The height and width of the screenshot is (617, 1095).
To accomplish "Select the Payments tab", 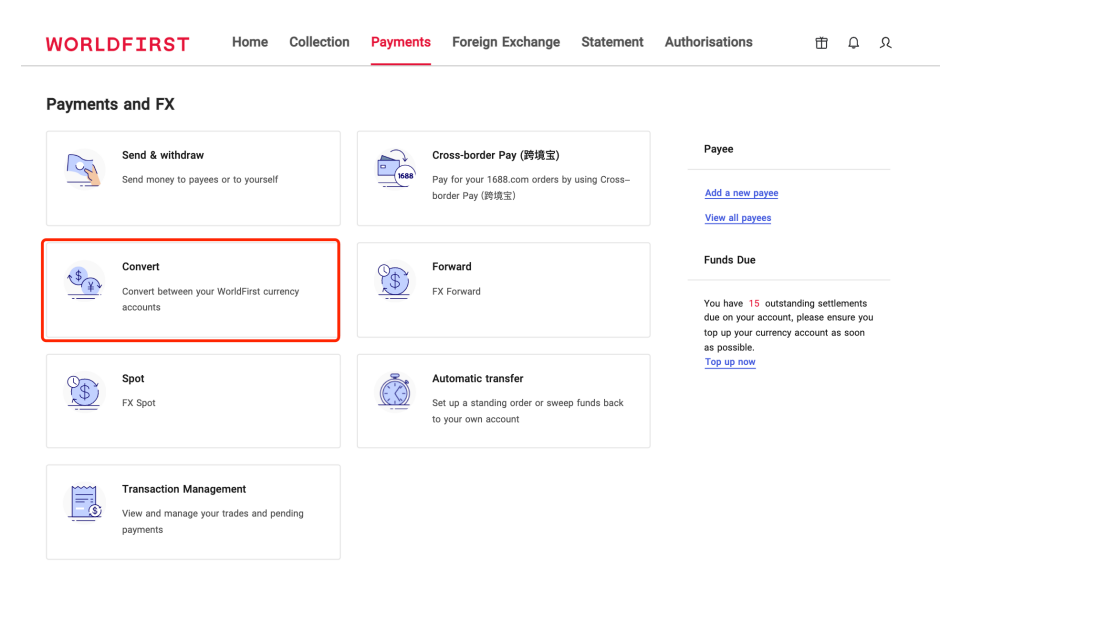I will click(400, 42).
